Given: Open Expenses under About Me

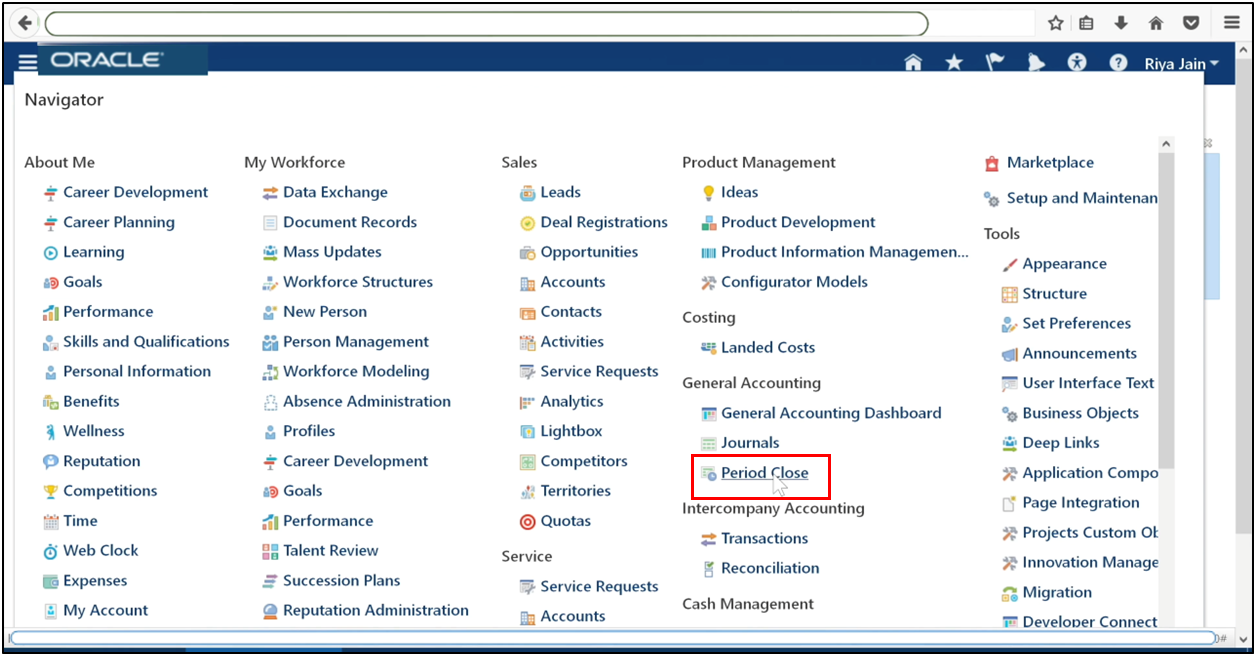Looking at the screenshot, I should point(95,580).
